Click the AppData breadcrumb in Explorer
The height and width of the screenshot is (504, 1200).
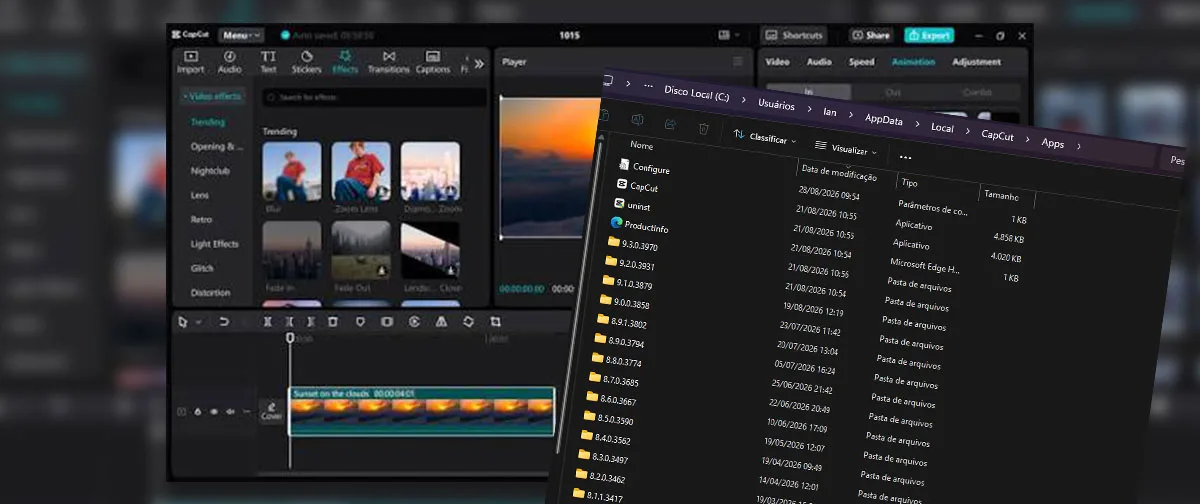[x=883, y=118]
